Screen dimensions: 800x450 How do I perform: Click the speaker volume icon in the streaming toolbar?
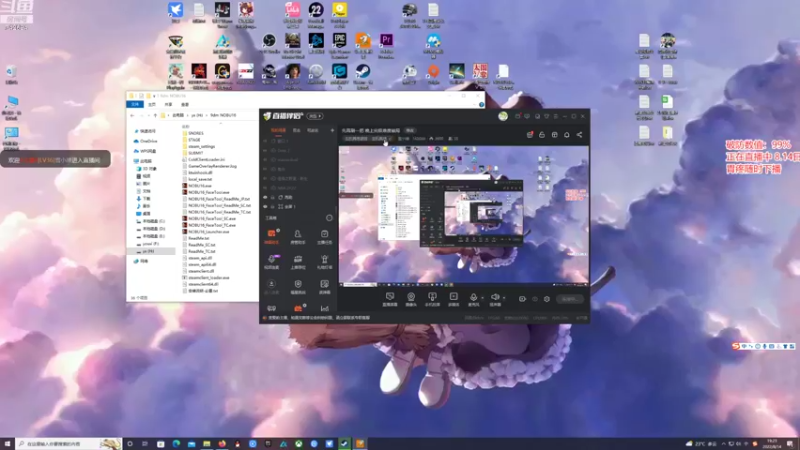point(495,297)
